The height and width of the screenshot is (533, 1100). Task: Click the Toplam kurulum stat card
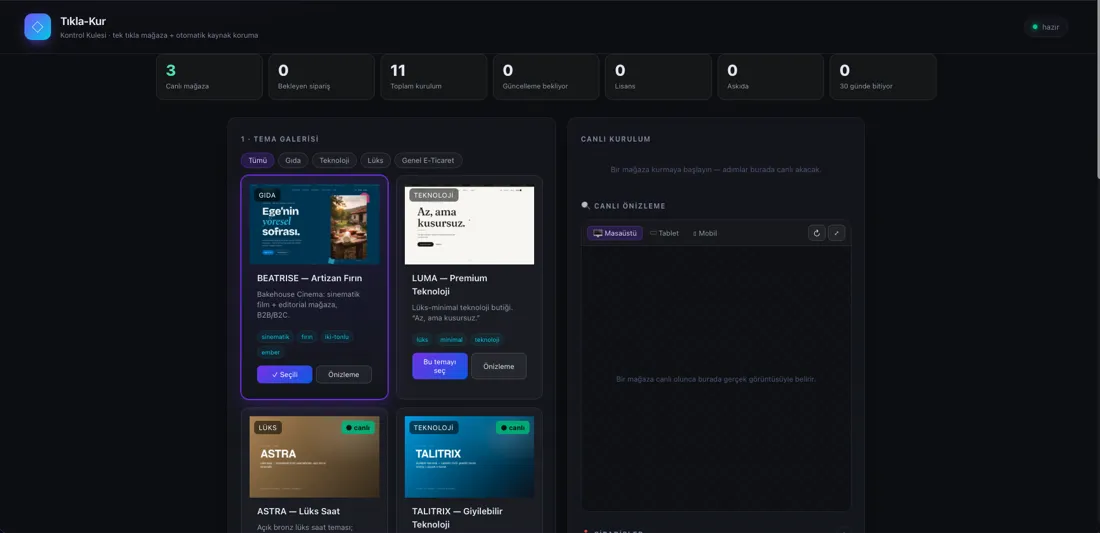(434, 76)
